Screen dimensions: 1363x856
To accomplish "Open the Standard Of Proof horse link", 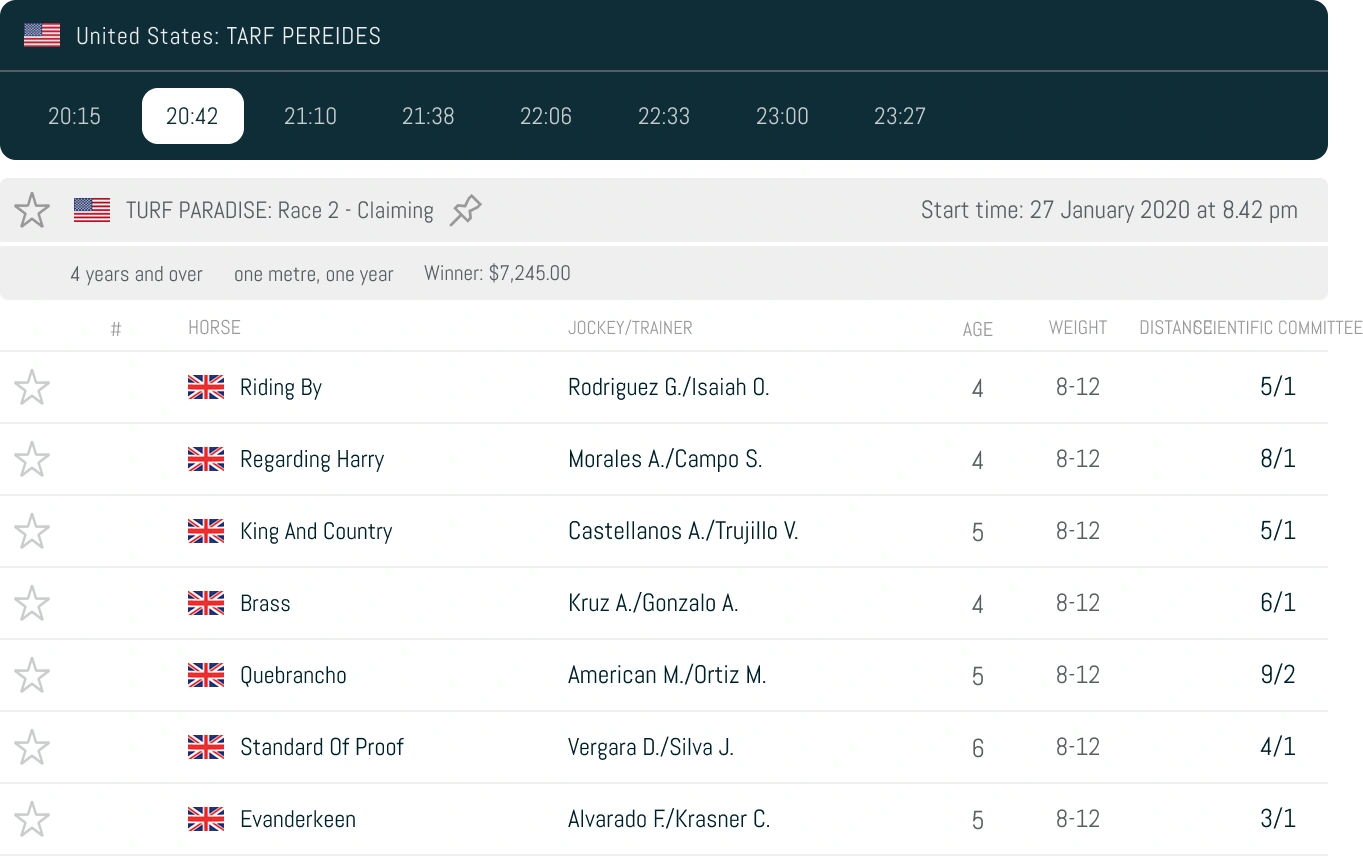I will coord(322,747).
